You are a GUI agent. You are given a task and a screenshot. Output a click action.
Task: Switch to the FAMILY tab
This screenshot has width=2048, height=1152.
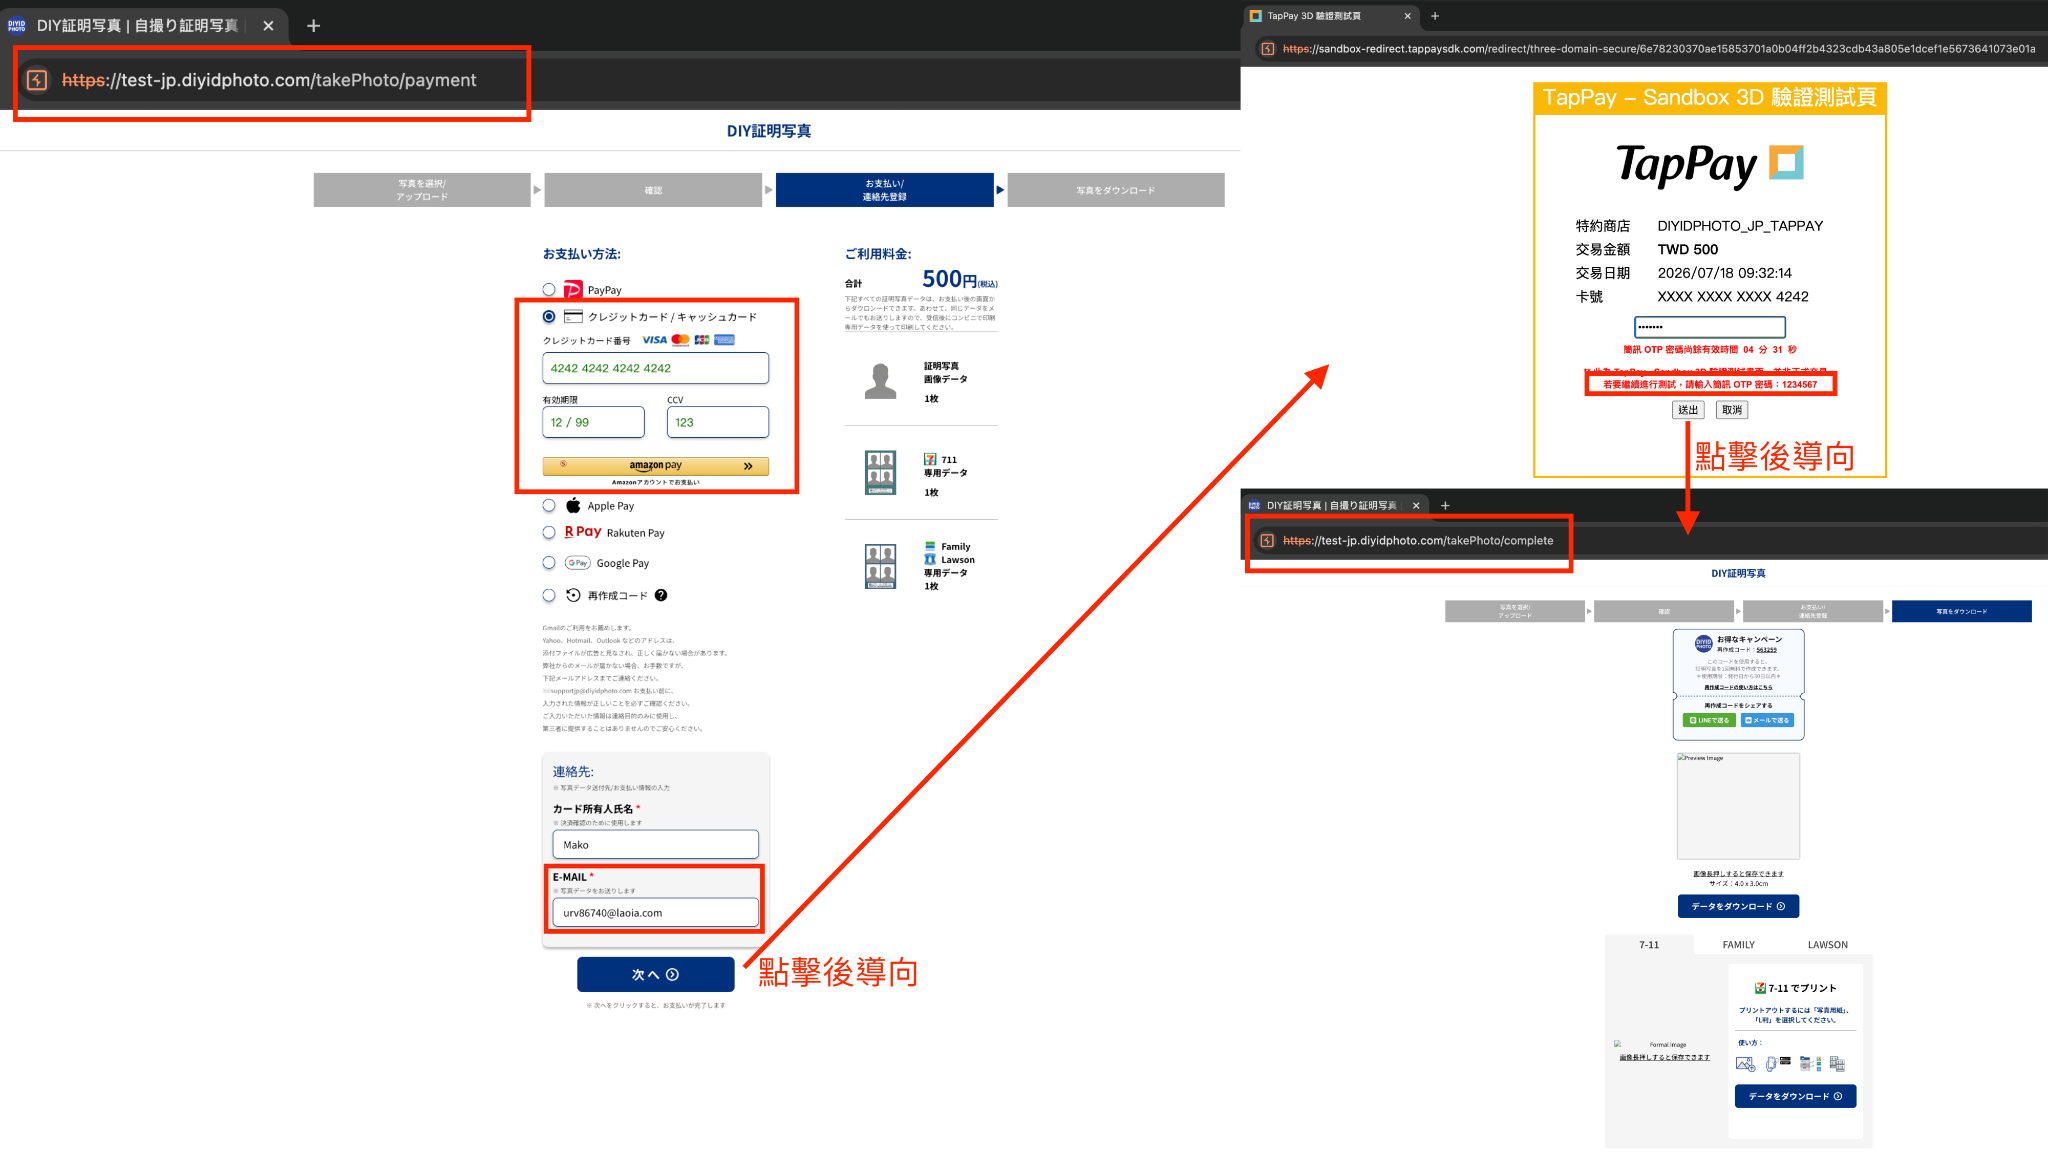click(1738, 945)
